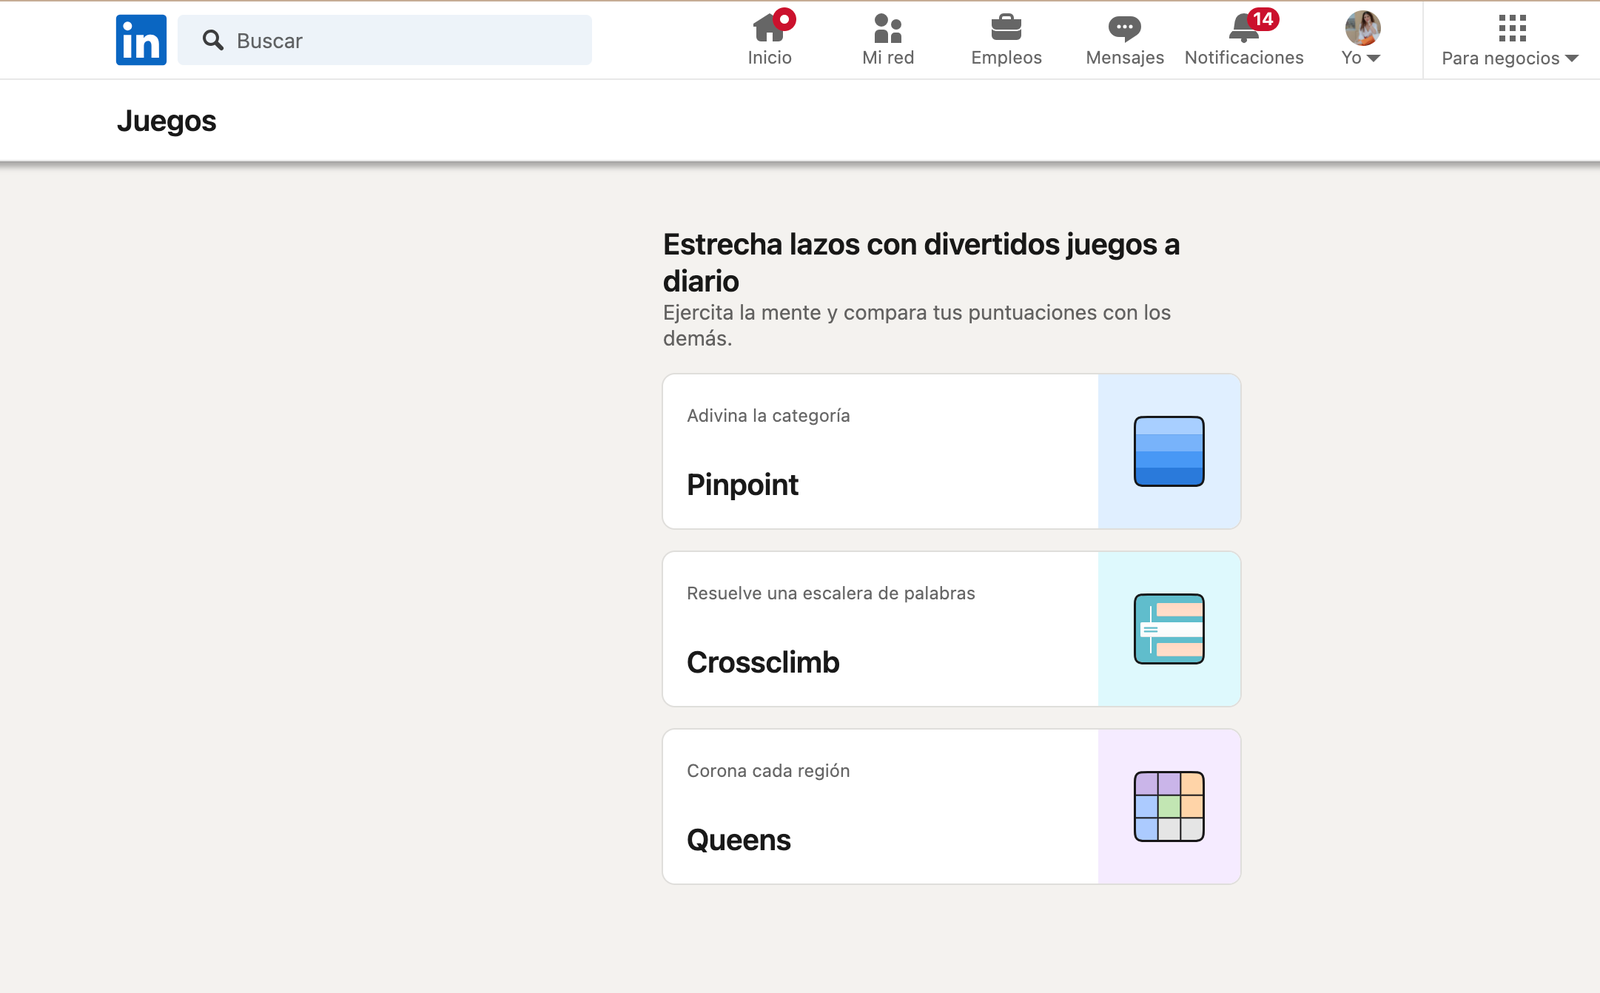Screen dimensions: 1600x993
Task: Click the Crossclimb game icon
Action: (x=1169, y=629)
